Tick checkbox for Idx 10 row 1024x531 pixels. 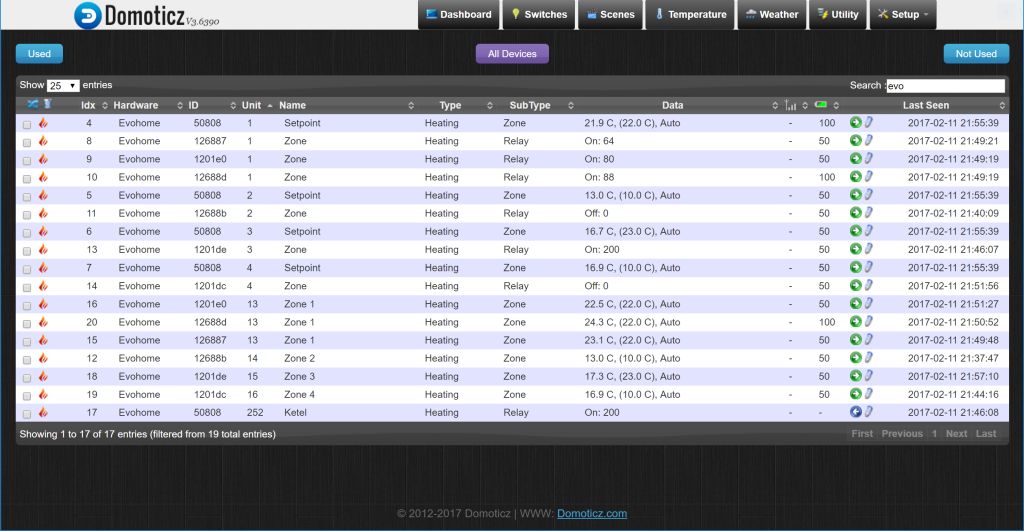click(27, 178)
